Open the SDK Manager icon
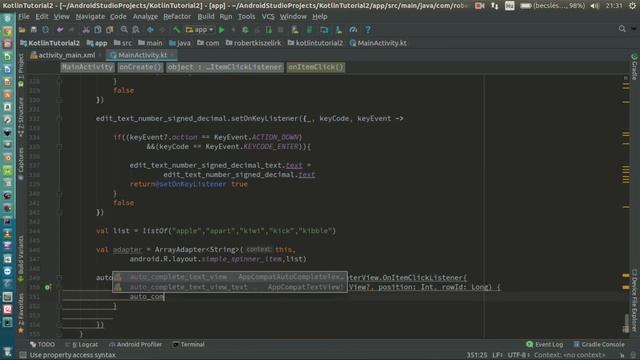This screenshot has width=640, height=360. click(x=338, y=30)
